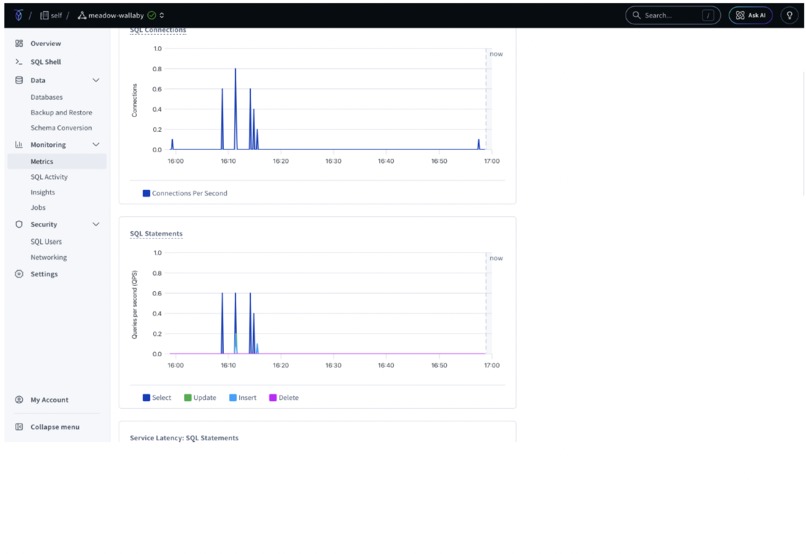Screen dimensions: 806x554
Task: Click the My Account avatar icon
Action: click(x=19, y=400)
